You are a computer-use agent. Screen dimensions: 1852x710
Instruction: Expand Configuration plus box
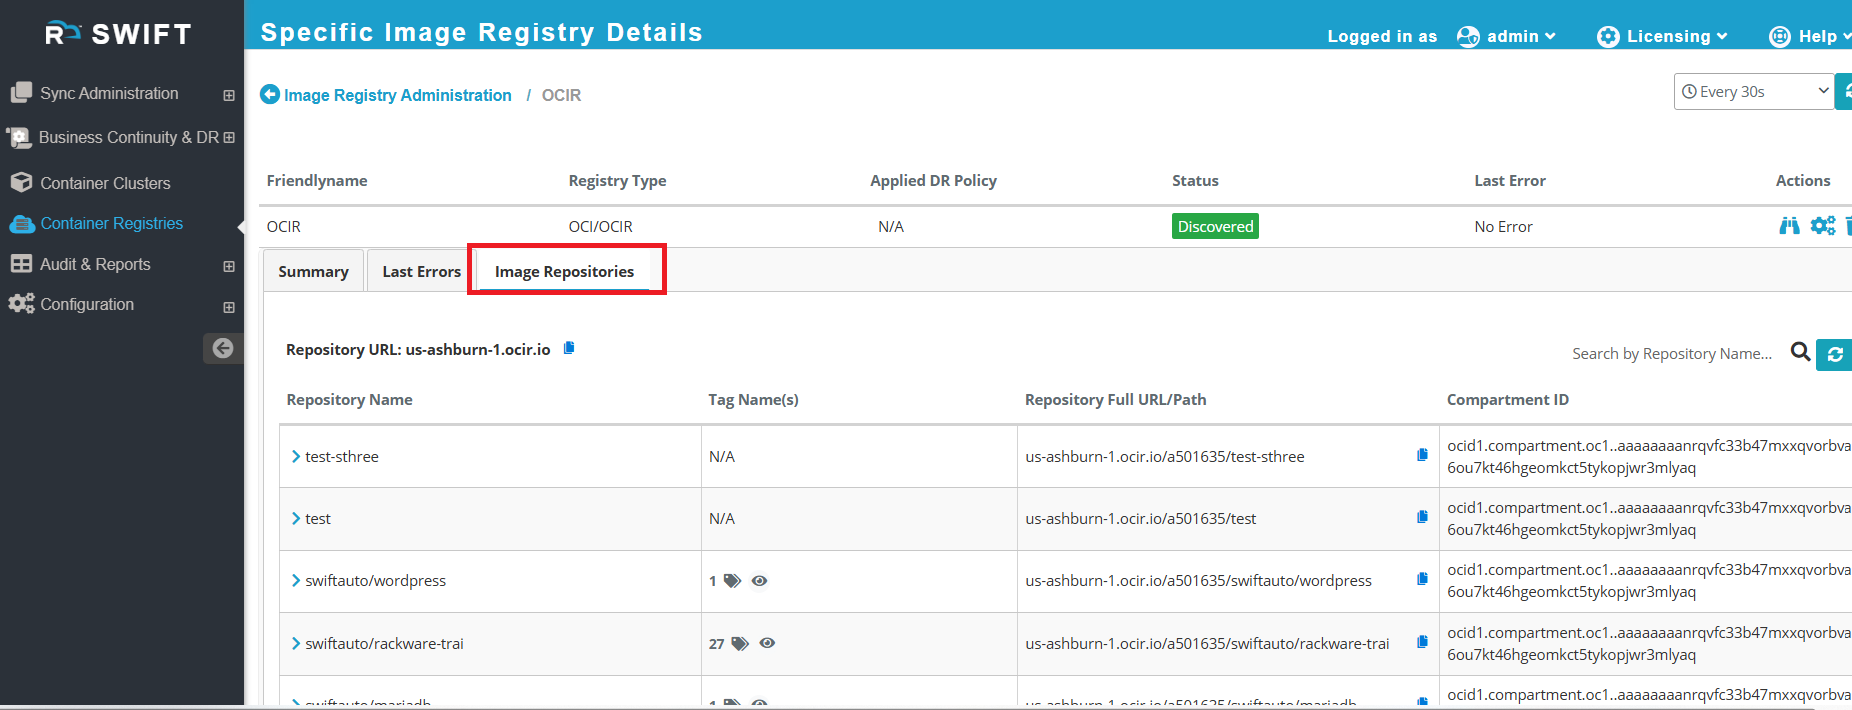(229, 307)
